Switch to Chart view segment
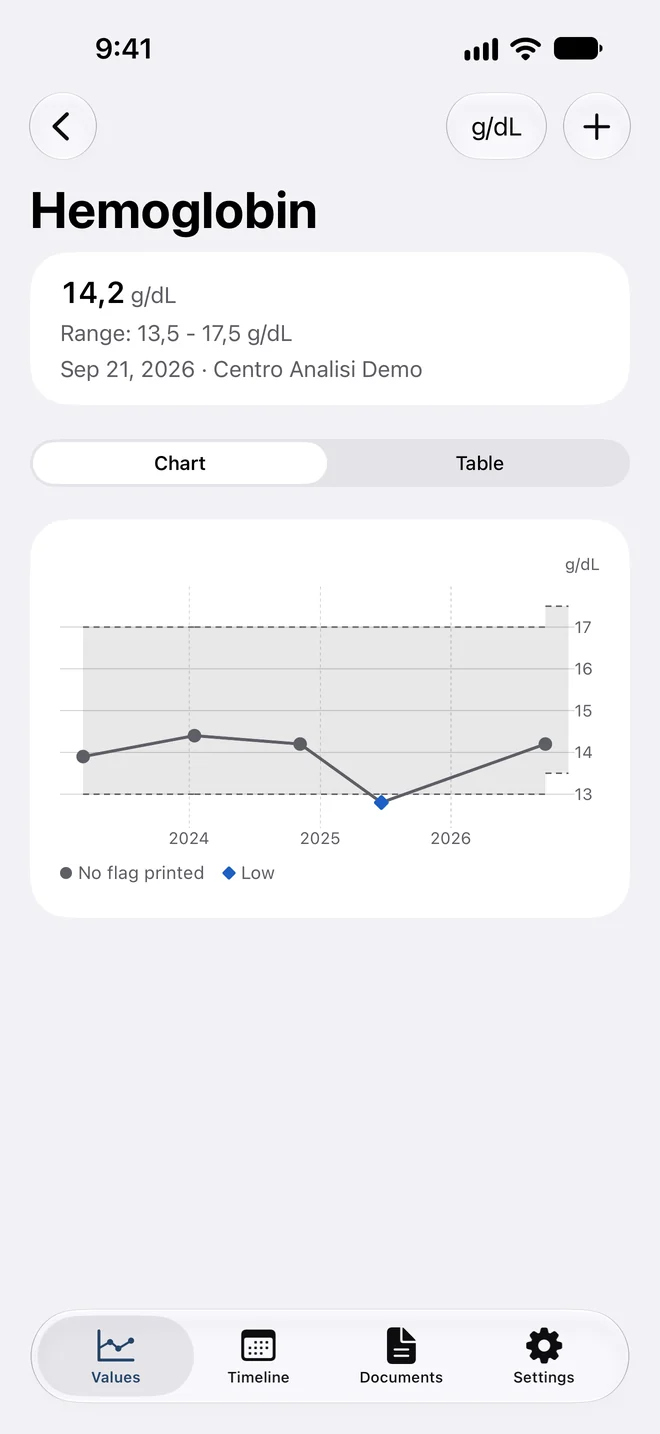Screen dimensions: 660x1434 pos(180,463)
